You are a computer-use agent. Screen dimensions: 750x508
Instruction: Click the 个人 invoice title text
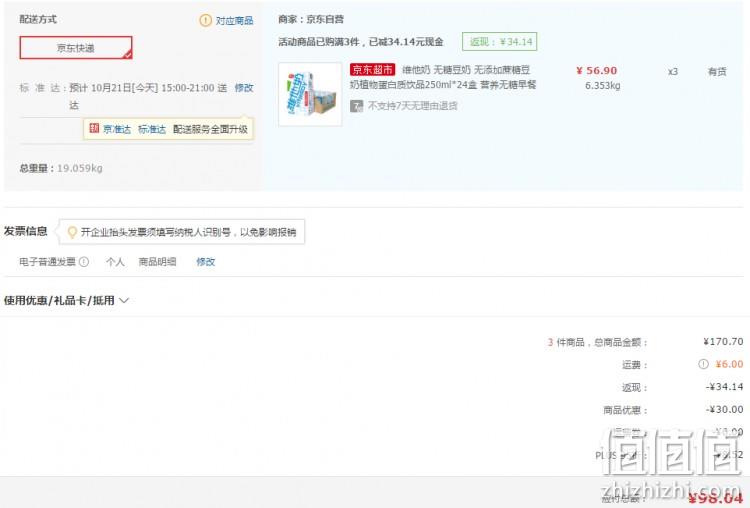[115, 262]
